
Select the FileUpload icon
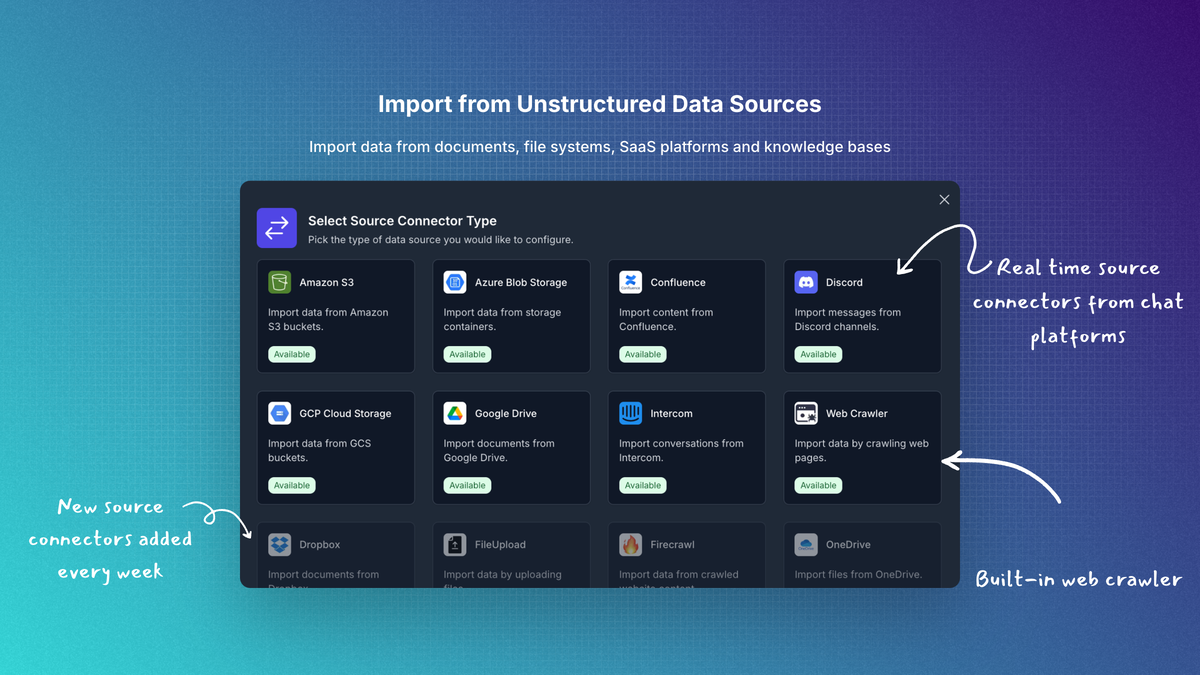(455, 545)
